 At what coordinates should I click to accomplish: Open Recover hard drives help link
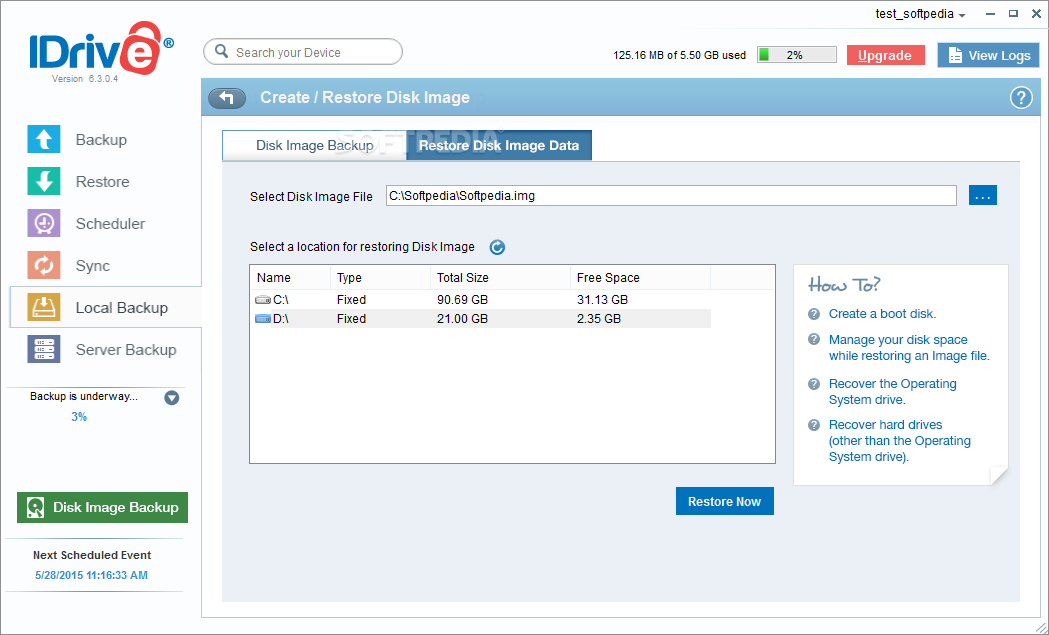point(900,441)
